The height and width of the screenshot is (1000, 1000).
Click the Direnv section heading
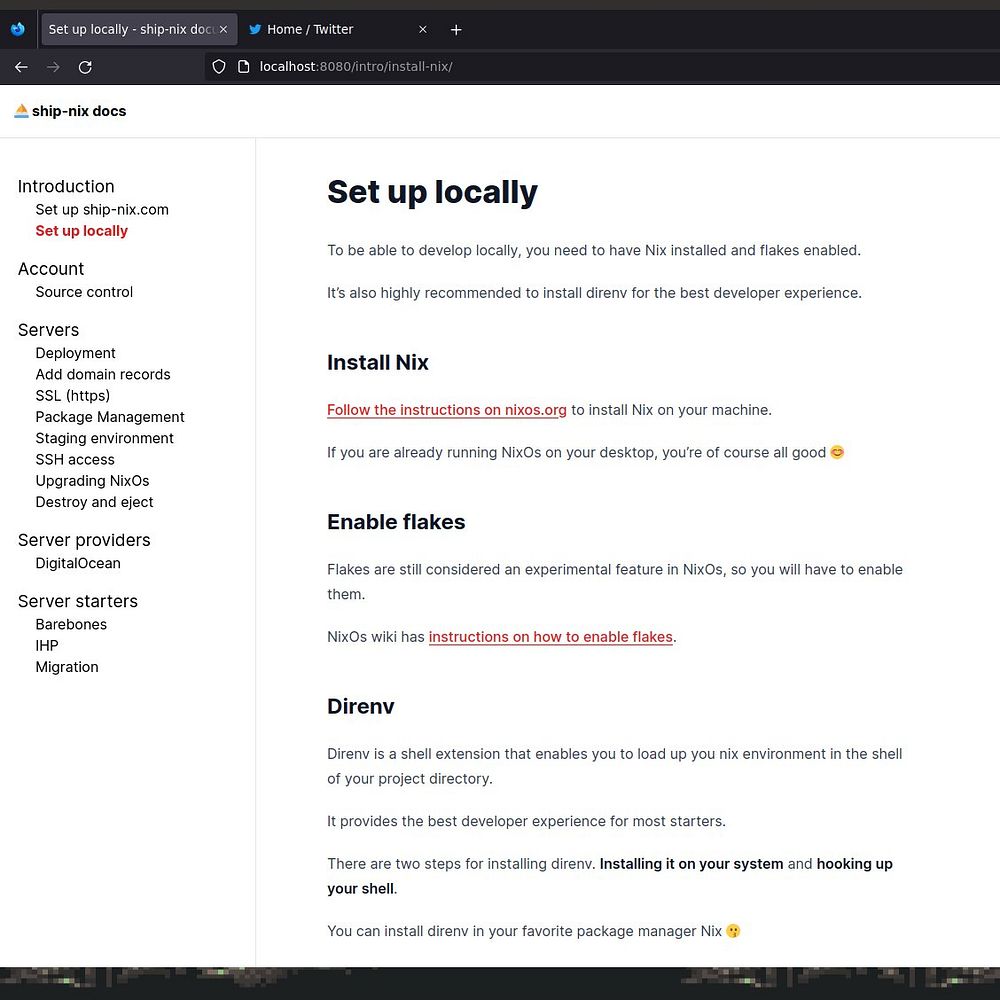click(x=360, y=707)
